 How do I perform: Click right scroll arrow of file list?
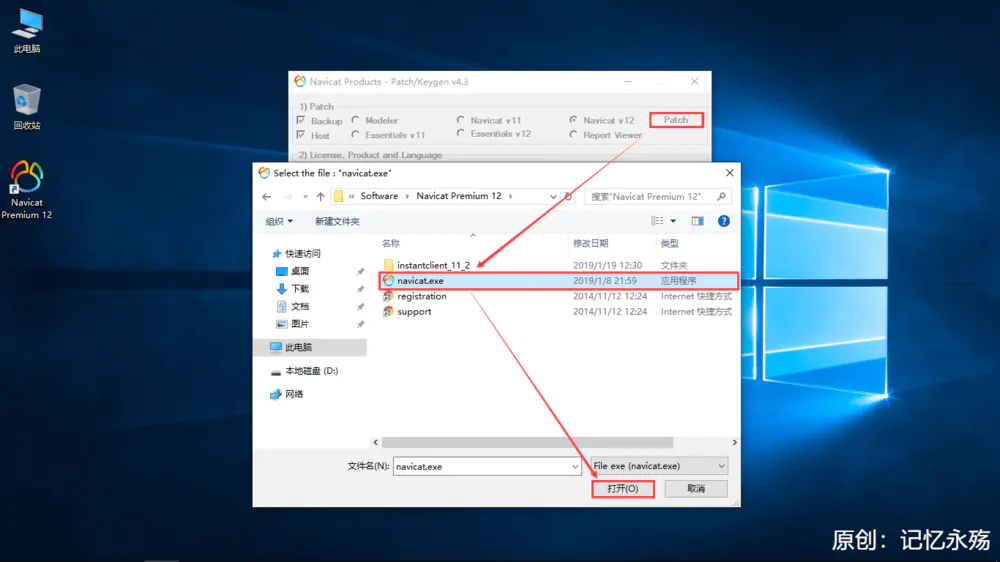pyautogui.click(x=734, y=442)
